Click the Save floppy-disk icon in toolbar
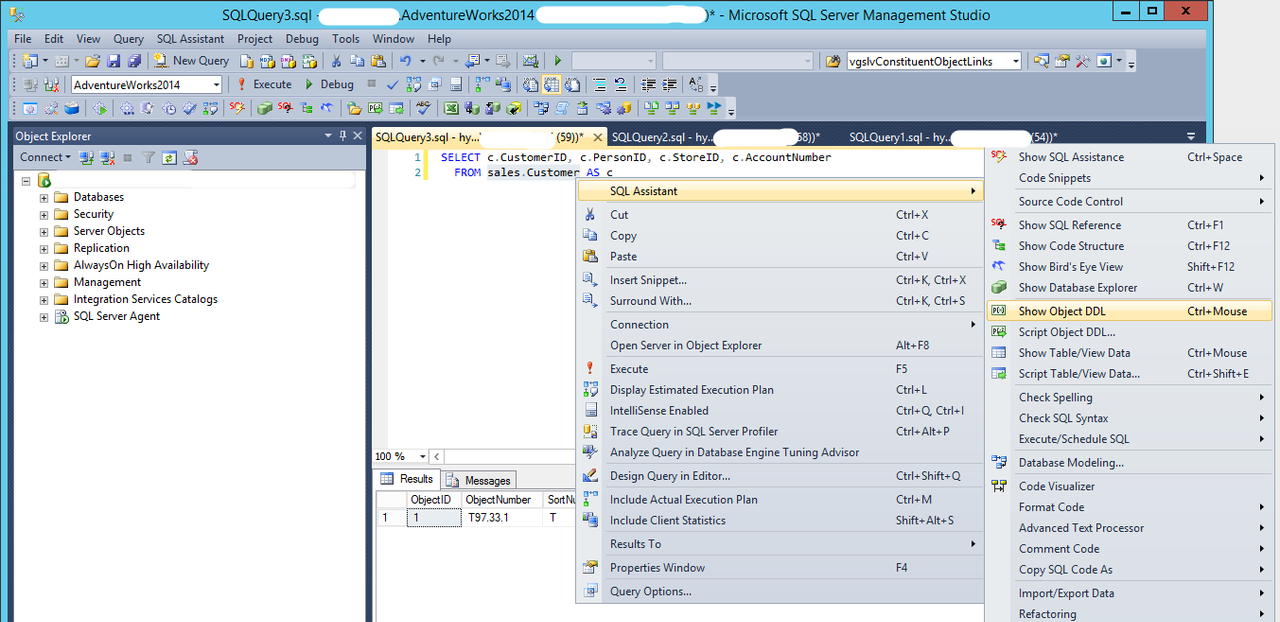The height and width of the screenshot is (622, 1280). 114,61
